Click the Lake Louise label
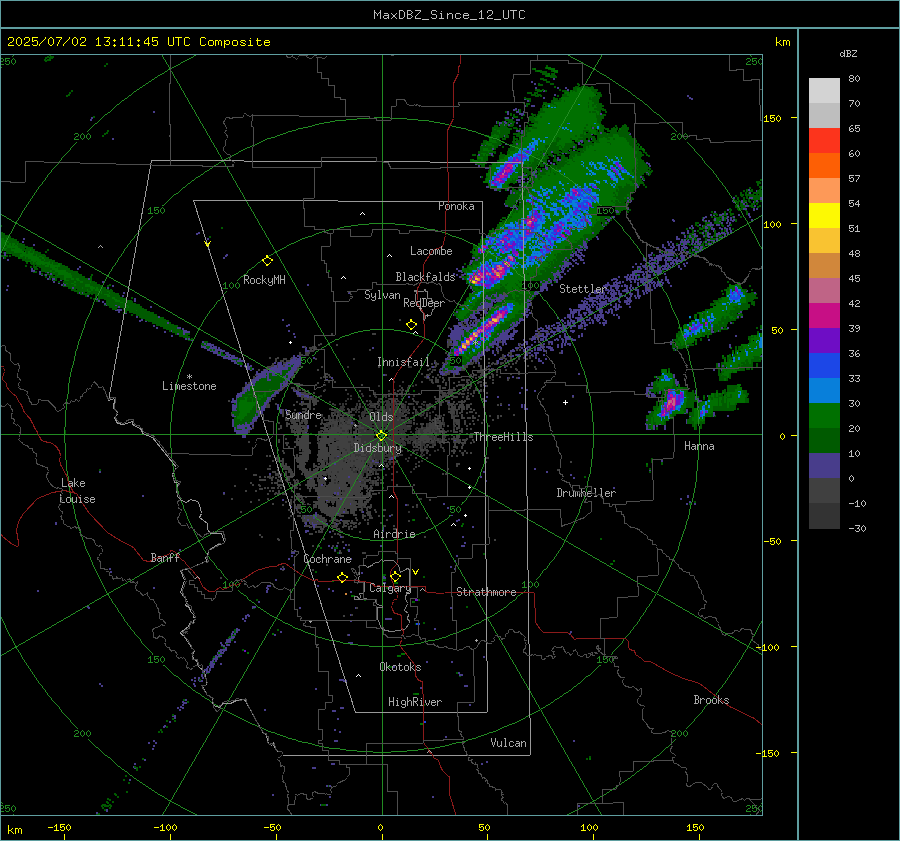 pyautogui.click(x=77, y=491)
